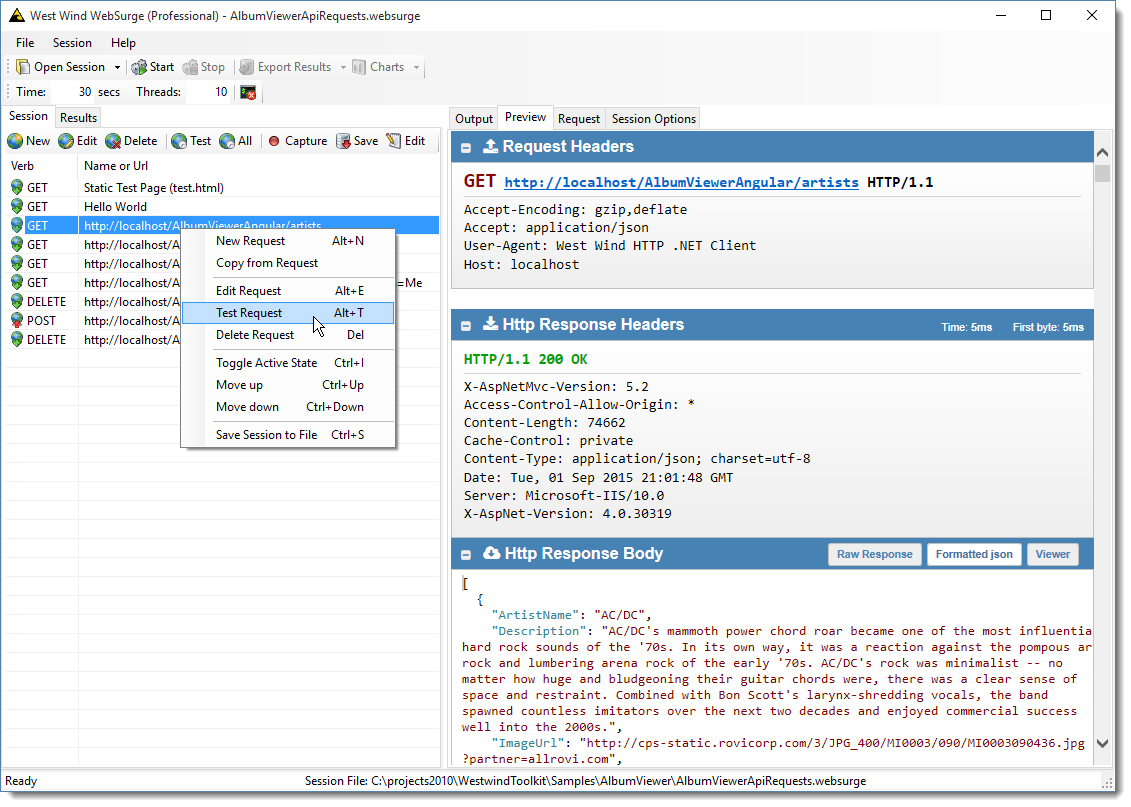Click the Threads count input field
This screenshot has height=807, width=1131.
click(x=208, y=92)
